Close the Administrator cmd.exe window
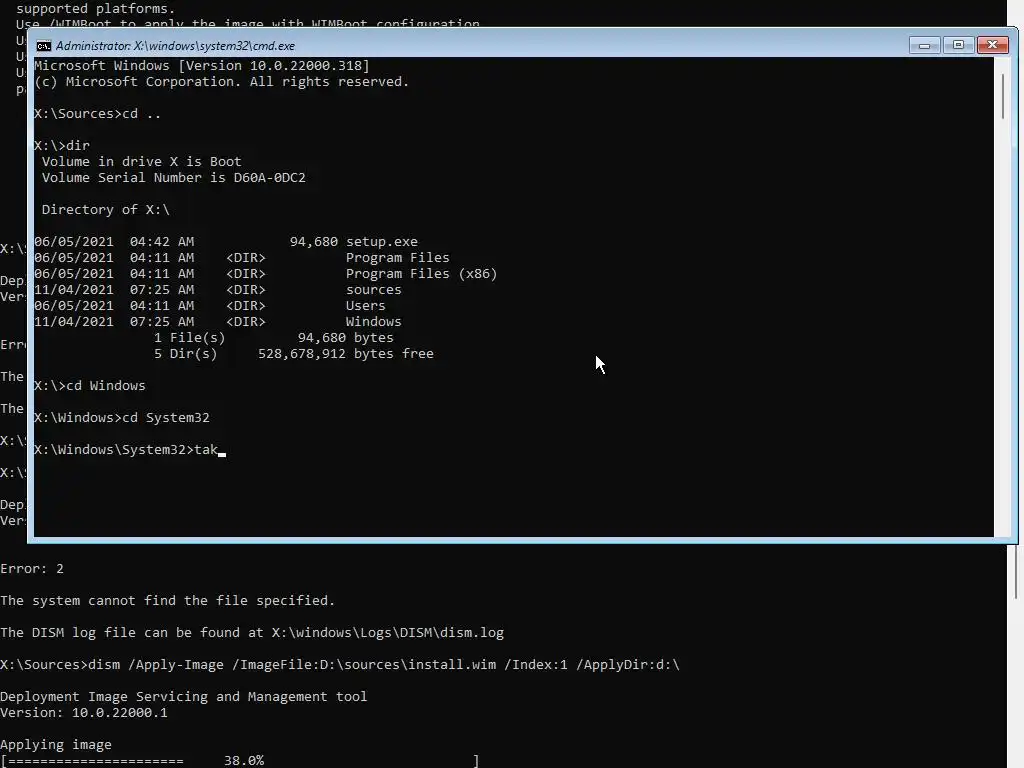This screenshot has height=768, width=1024. [x=993, y=45]
